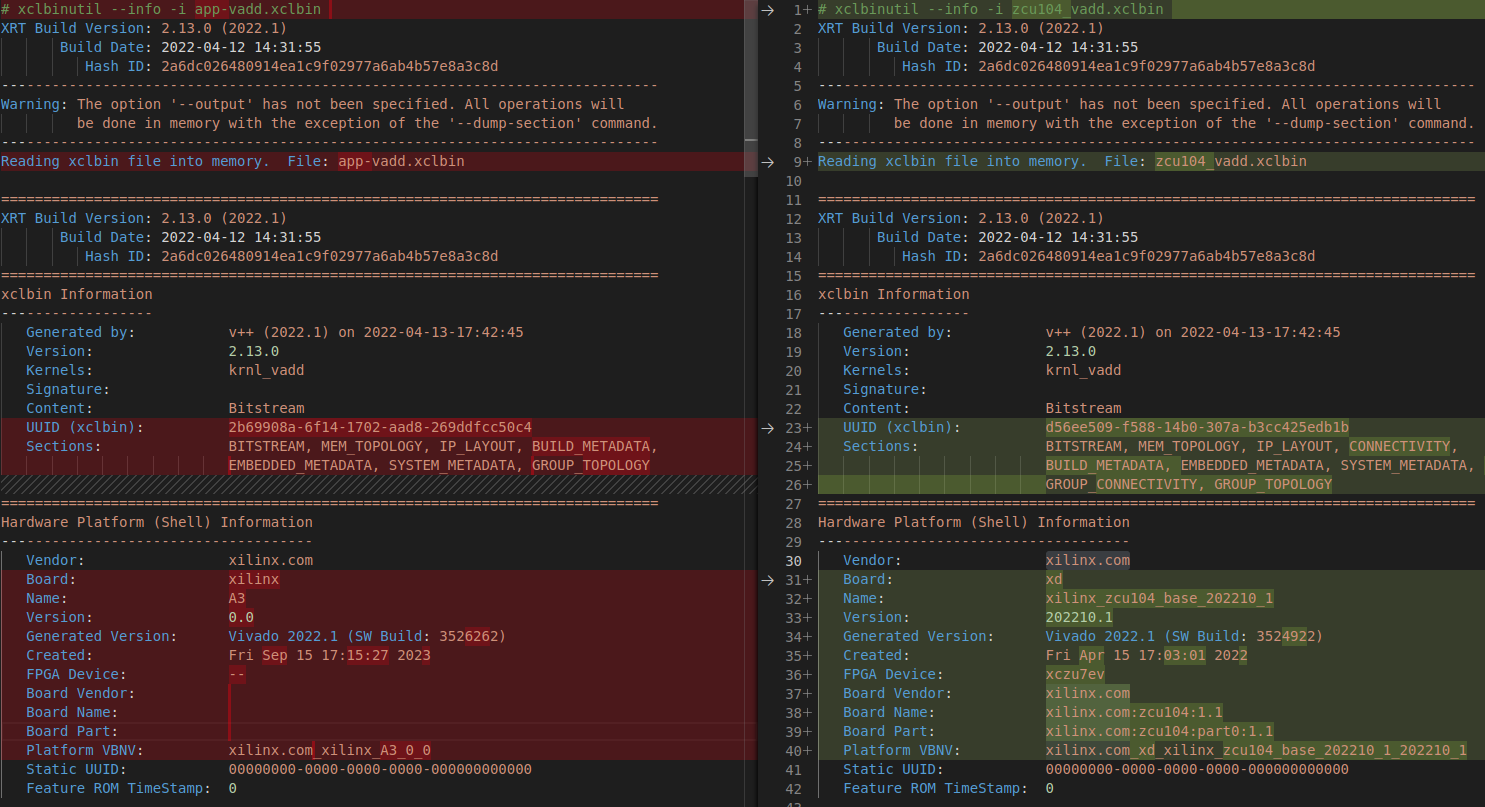The height and width of the screenshot is (807, 1485).
Task: Click the arrow marker next to line 9
Action: [x=767, y=161]
